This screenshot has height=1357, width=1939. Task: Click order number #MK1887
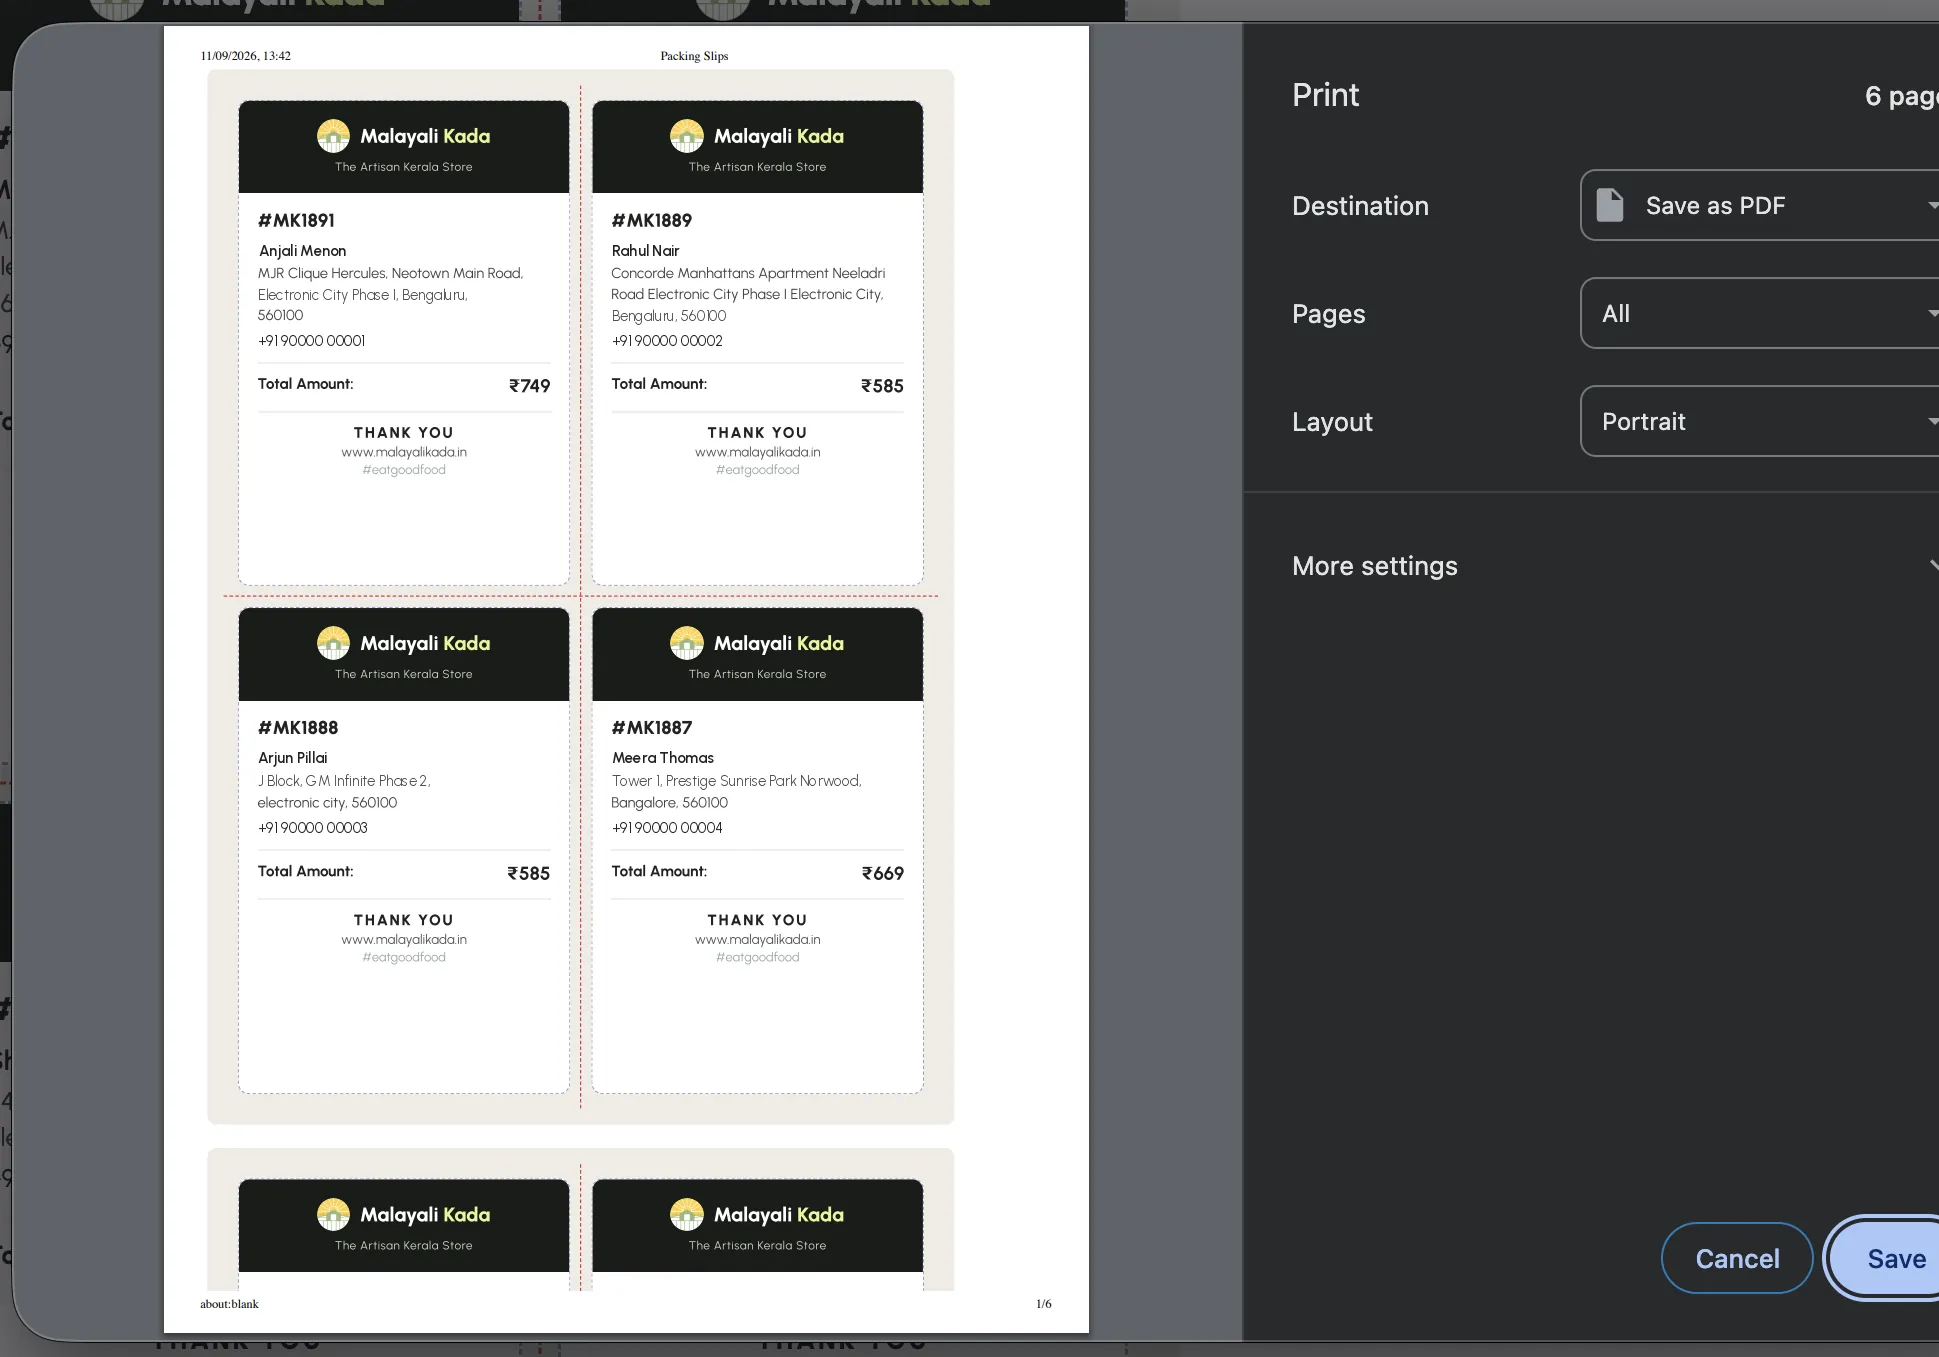point(651,728)
